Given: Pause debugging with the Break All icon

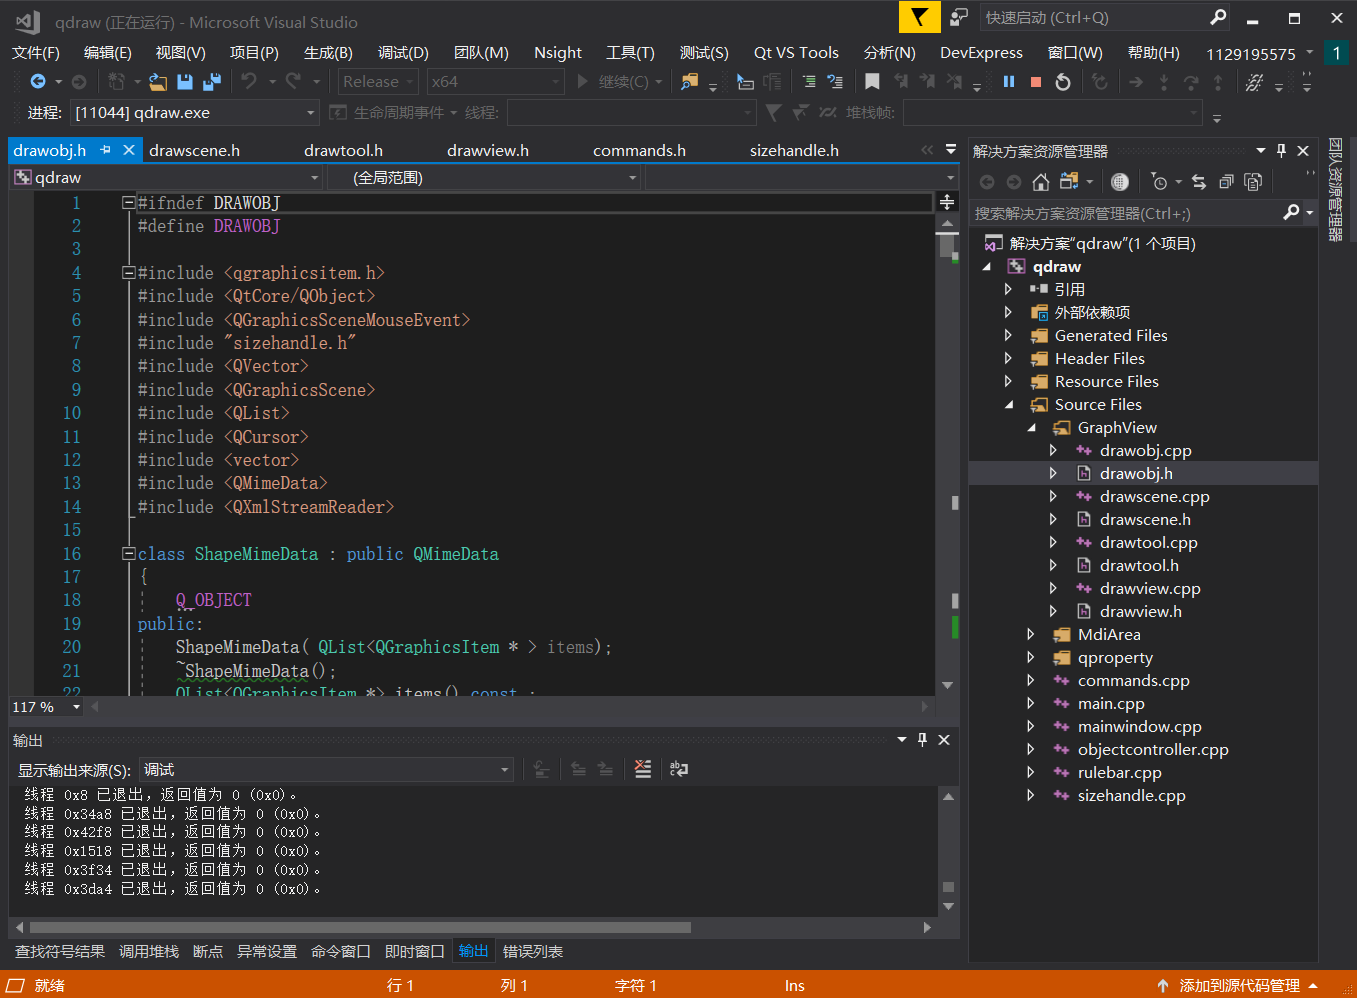Looking at the screenshot, I should pyautogui.click(x=1009, y=82).
